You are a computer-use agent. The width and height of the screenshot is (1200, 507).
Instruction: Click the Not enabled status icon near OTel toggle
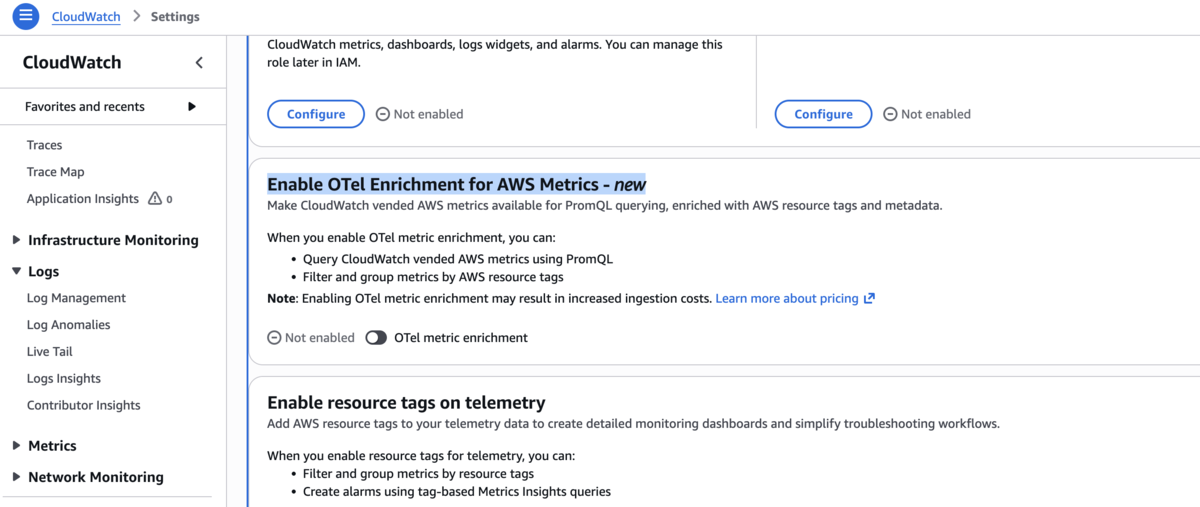(x=274, y=338)
